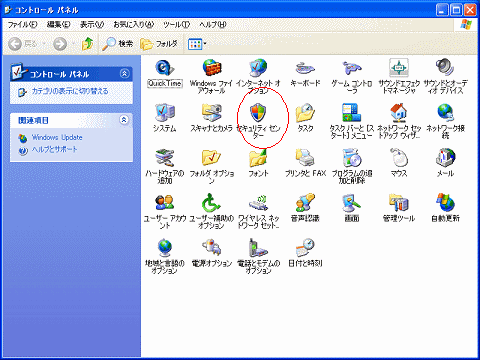This screenshot has height=360, width=480.
Task: Click the forward arrow toolbar button
Action: coord(60,44)
